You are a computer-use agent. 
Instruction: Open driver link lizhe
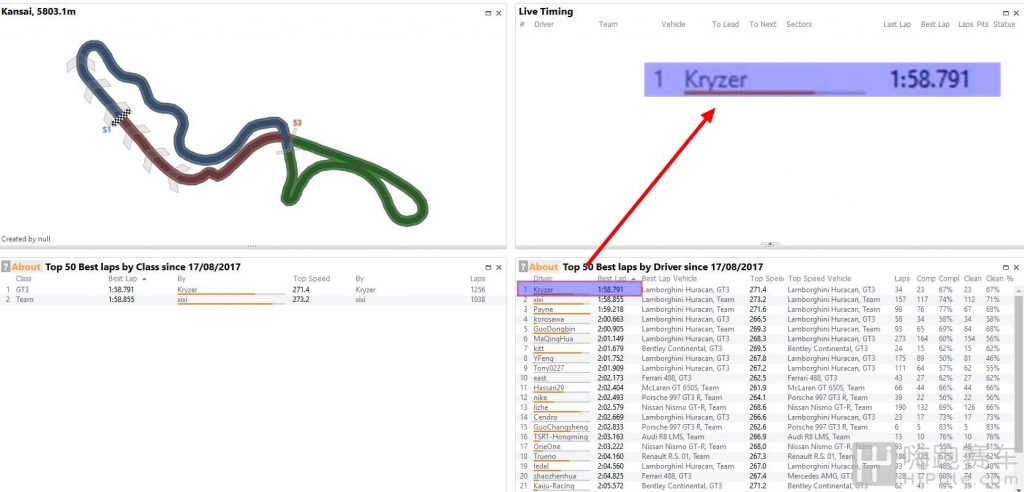tap(541, 407)
